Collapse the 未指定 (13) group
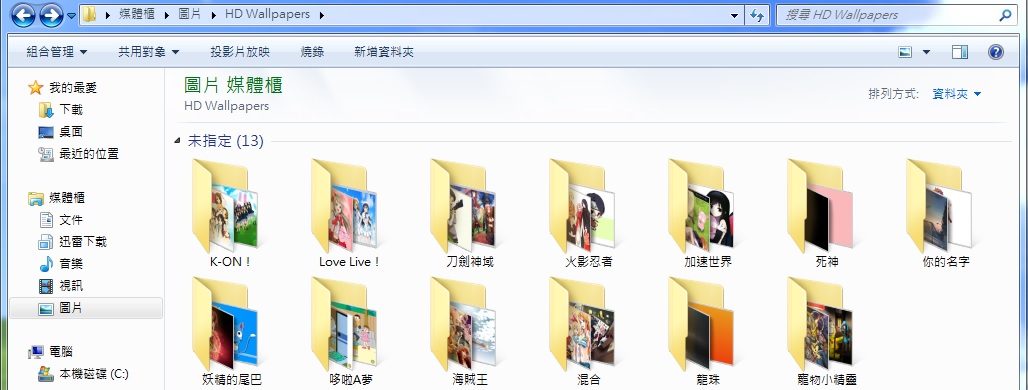This screenshot has width=1028, height=390. (x=178, y=140)
